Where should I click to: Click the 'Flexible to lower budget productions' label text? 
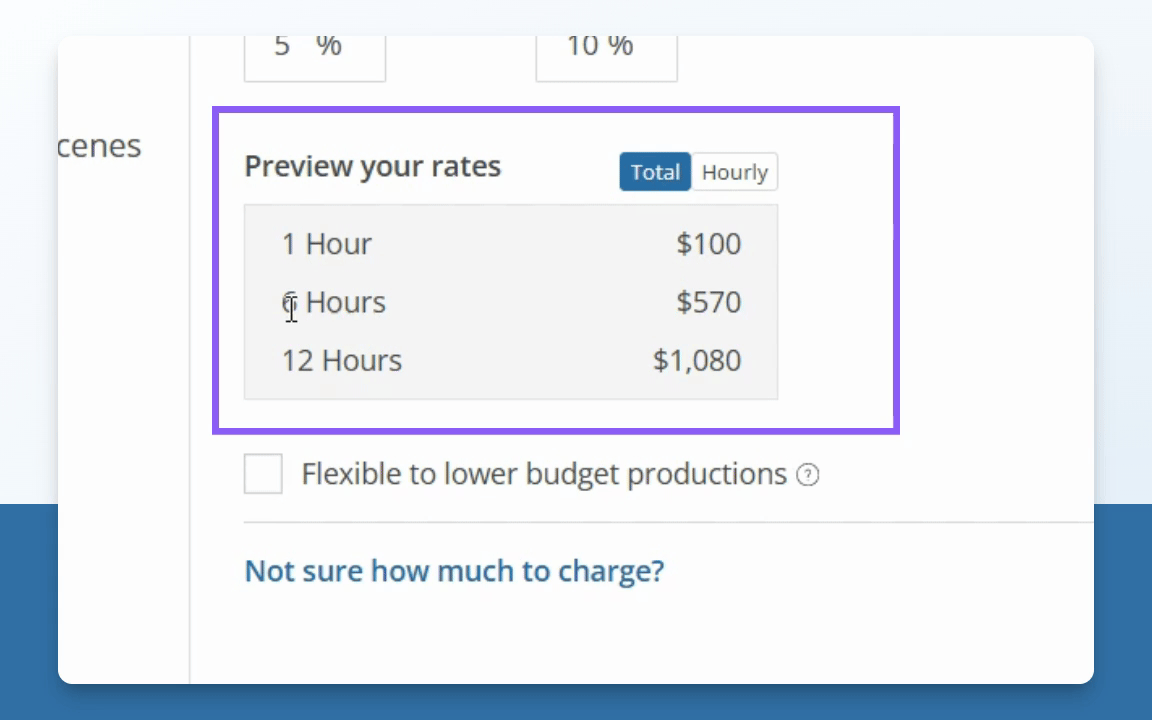pyautogui.click(x=544, y=474)
